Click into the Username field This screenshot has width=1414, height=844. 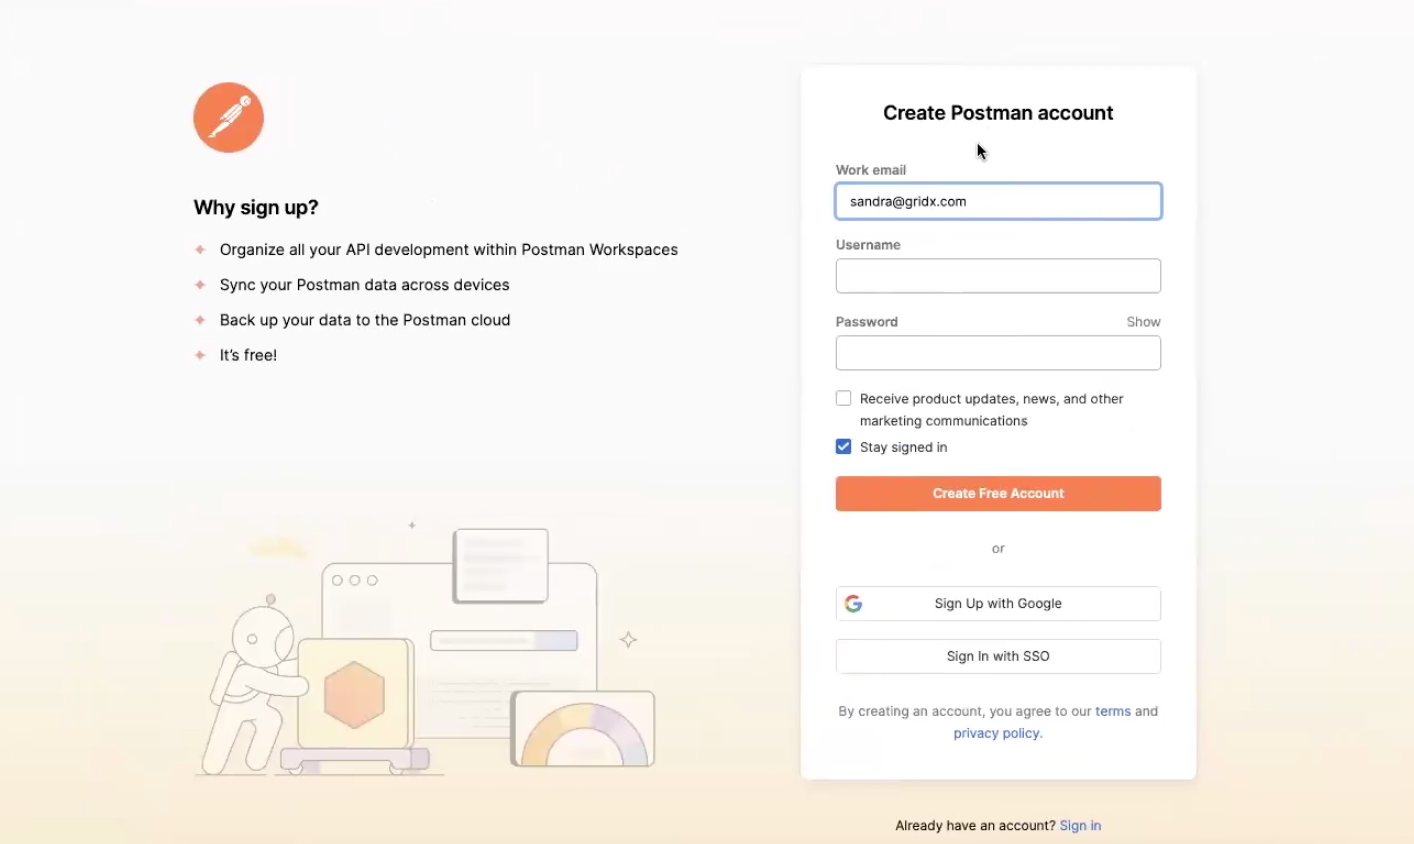pos(998,276)
